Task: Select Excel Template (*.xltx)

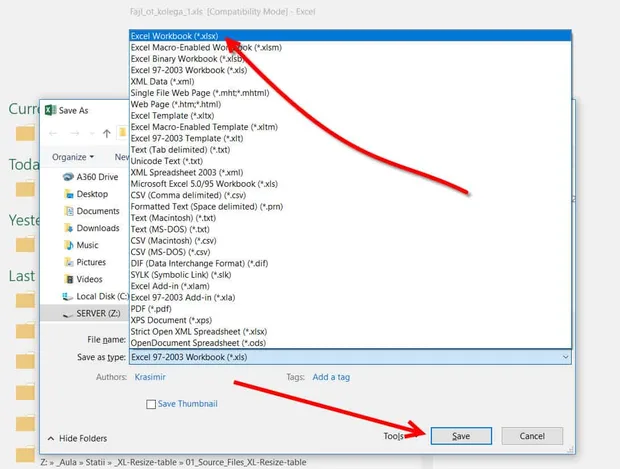Action: pos(350,116)
